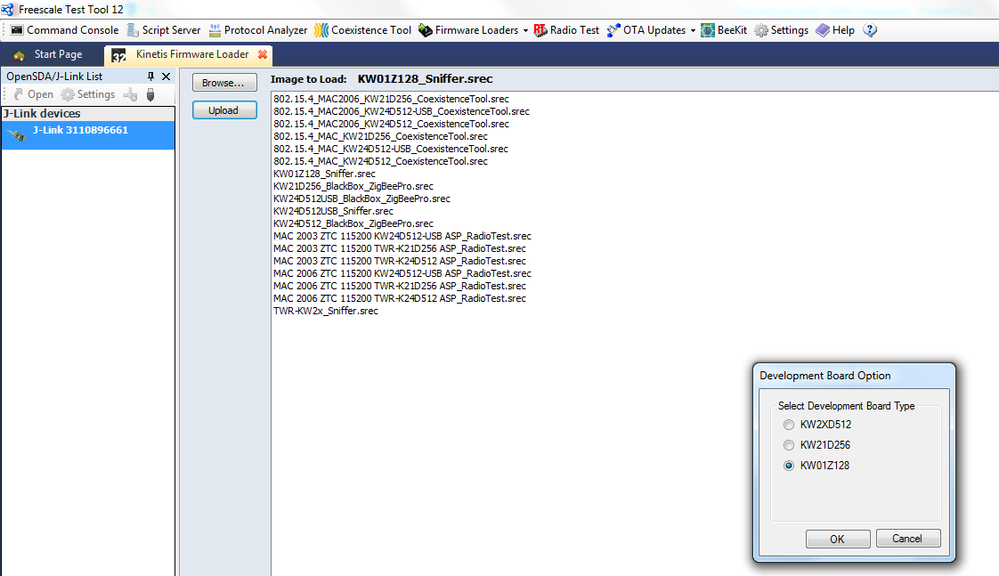The height and width of the screenshot is (576, 999).
Task: Launch the Protocol Analyzer
Action: (x=258, y=30)
